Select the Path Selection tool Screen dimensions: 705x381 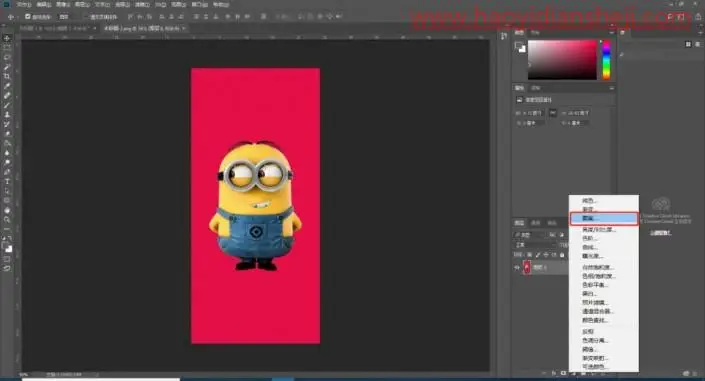(x=7, y=191)
